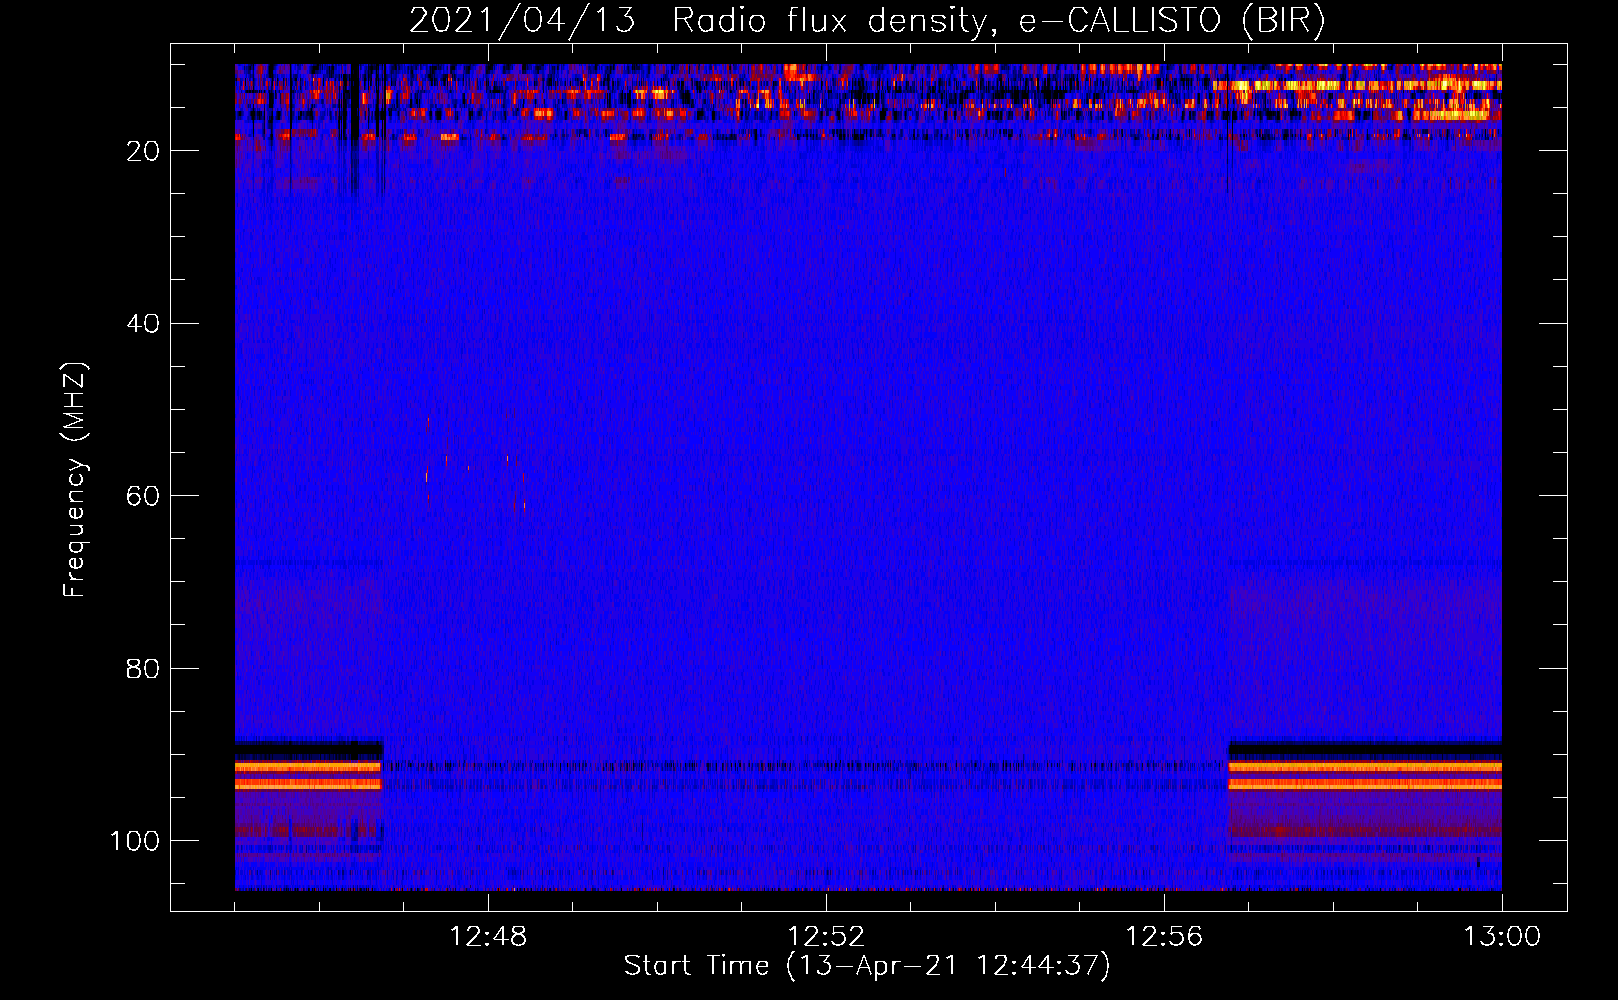The image size is (1618, 1000).
Task: Click the 60 frequency tick label
Action: click(x=143, y=496)
